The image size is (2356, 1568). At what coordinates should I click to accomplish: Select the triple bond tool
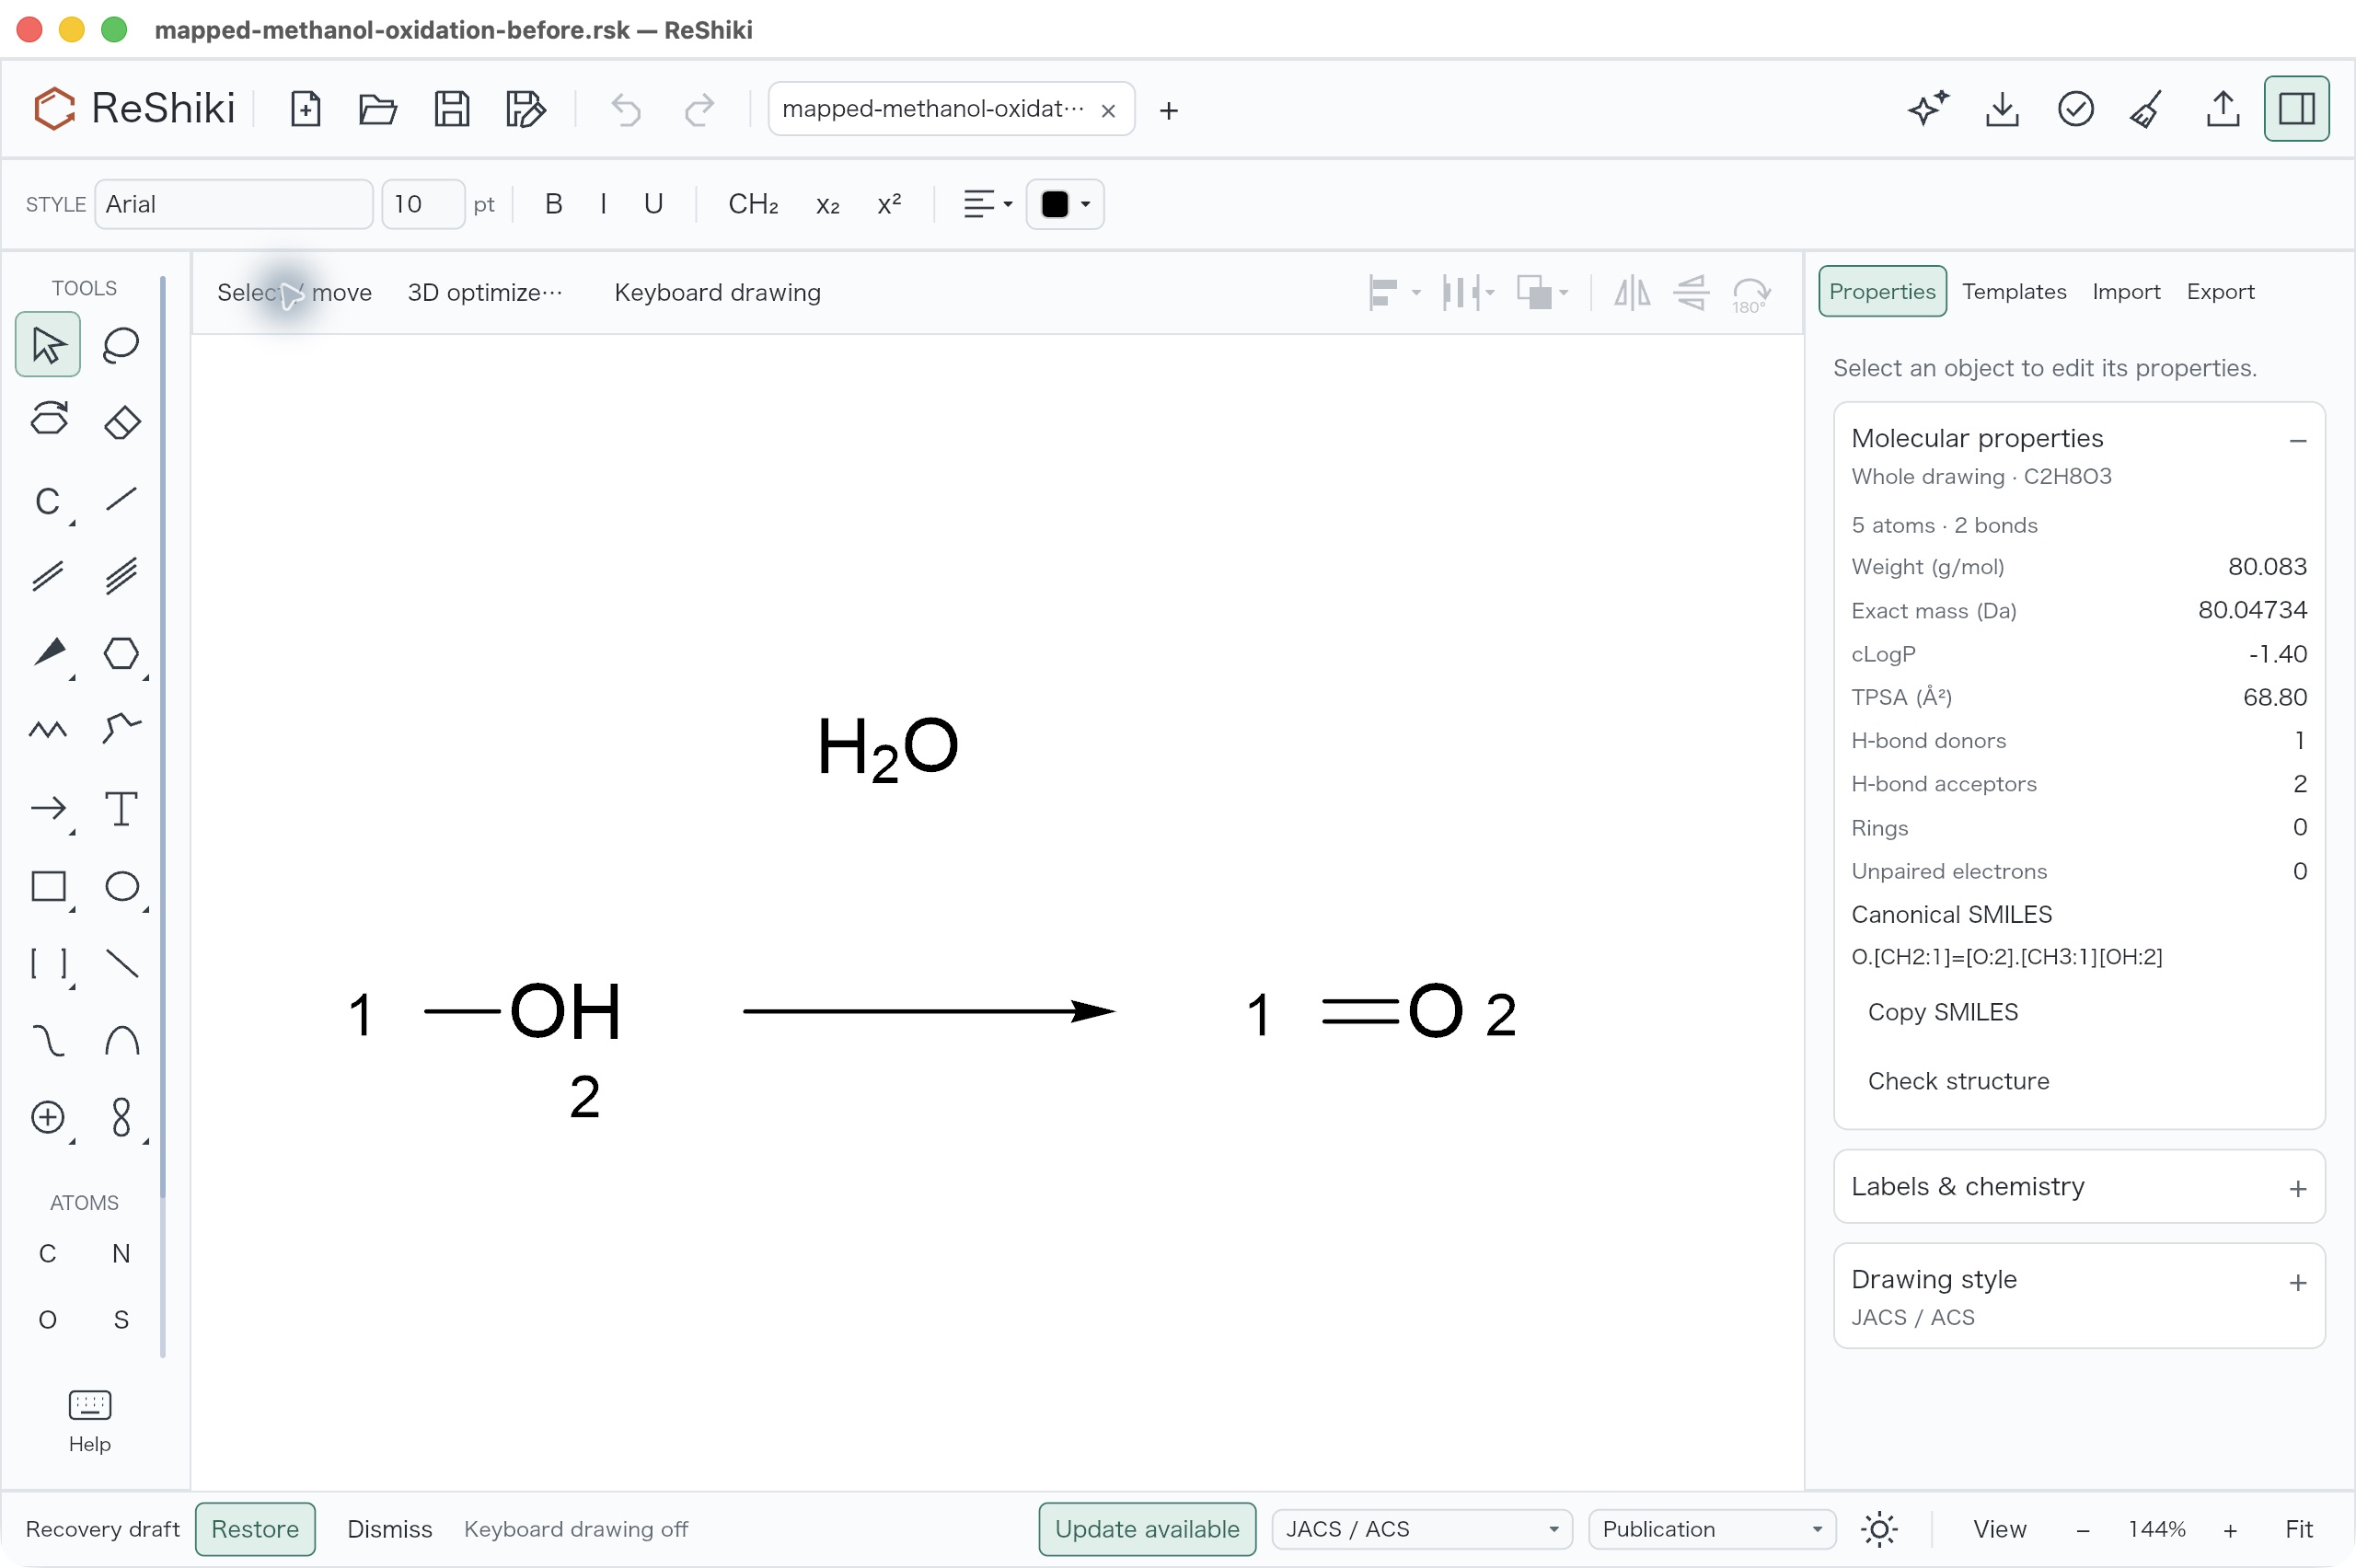(x=121, y=576)
